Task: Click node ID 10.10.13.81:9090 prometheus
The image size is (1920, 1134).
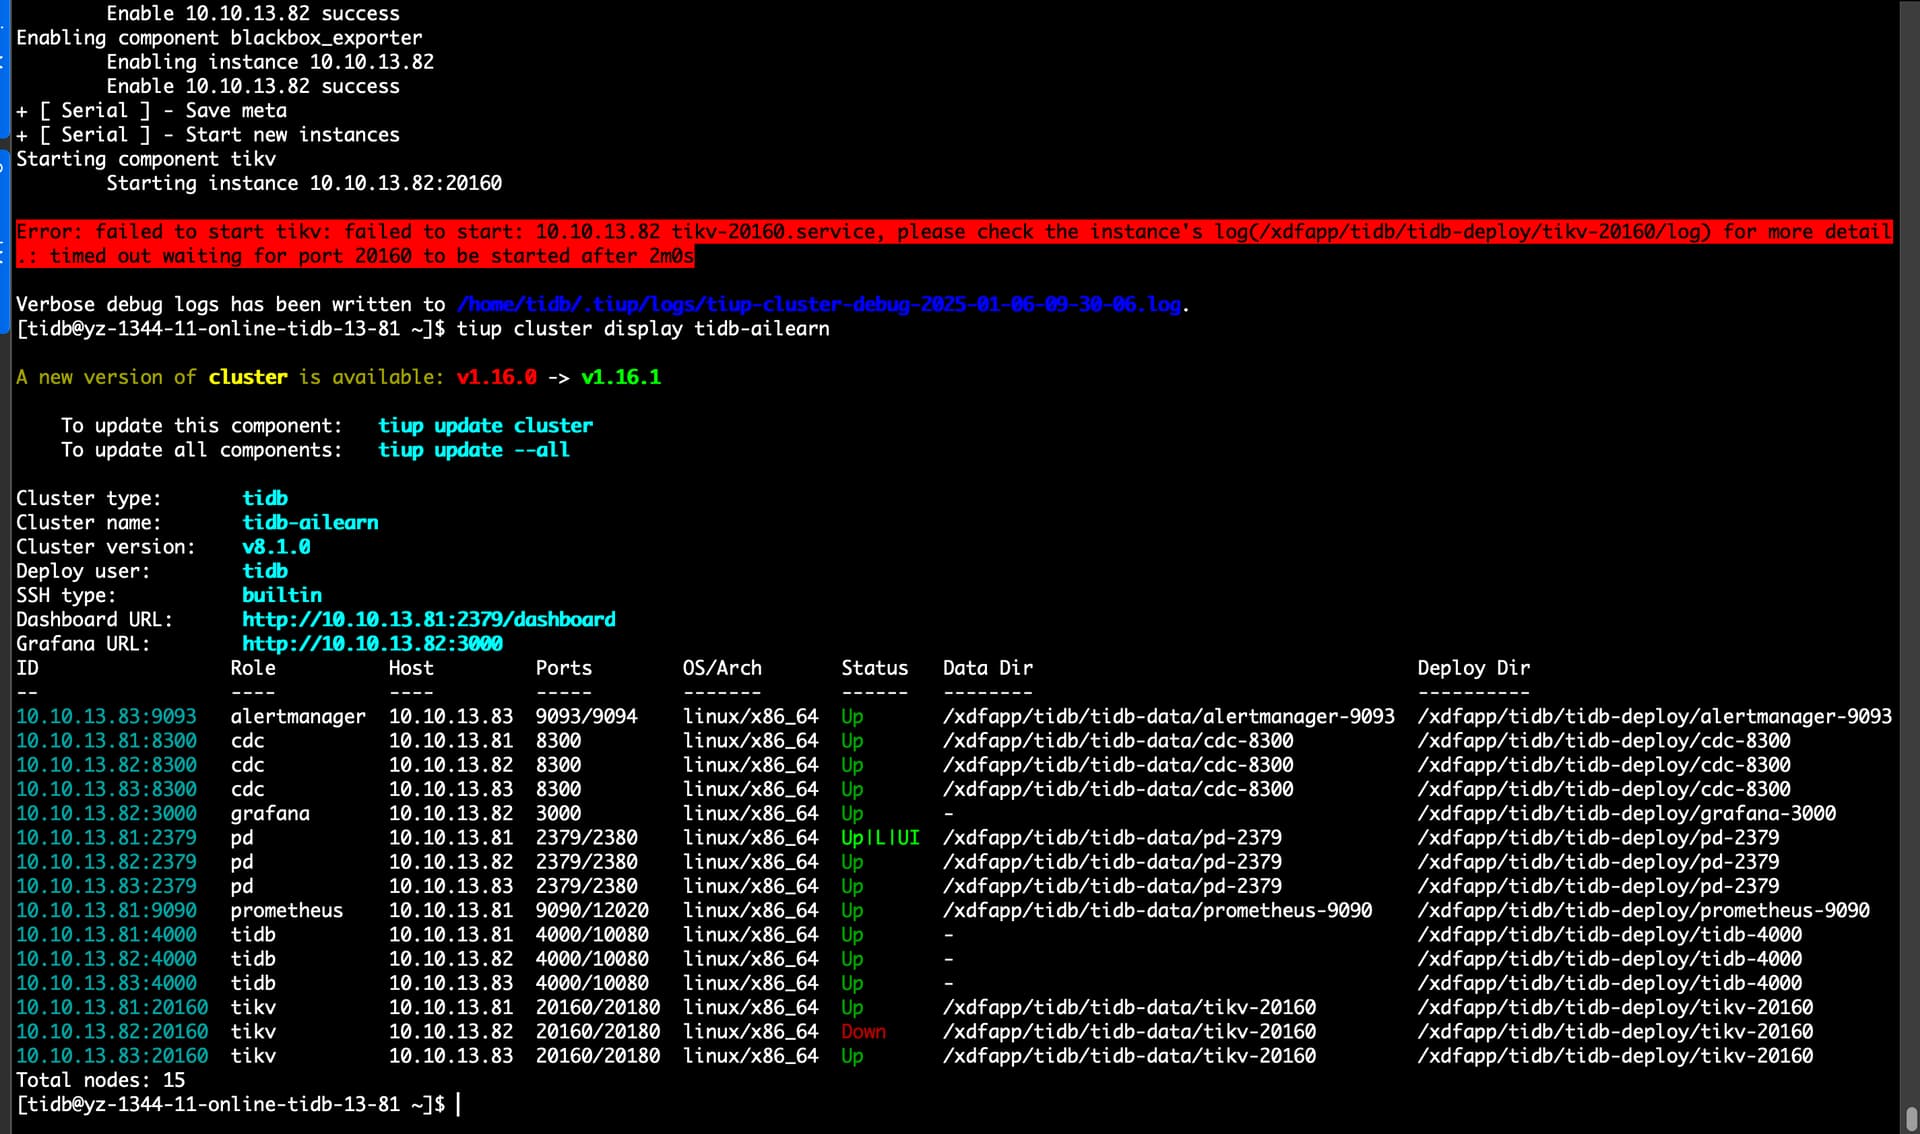Action: 106,910
